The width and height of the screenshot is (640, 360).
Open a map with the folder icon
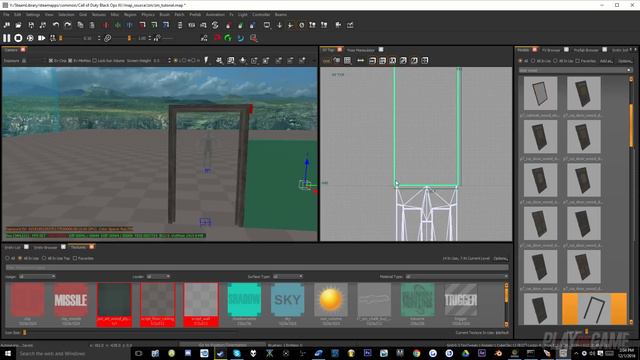pos(19,25)
